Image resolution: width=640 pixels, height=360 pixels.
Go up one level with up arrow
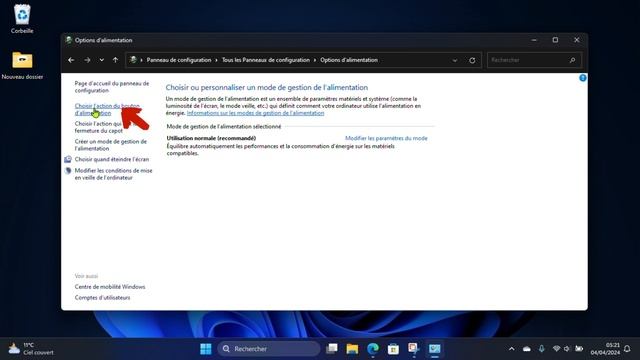(116, 60)
